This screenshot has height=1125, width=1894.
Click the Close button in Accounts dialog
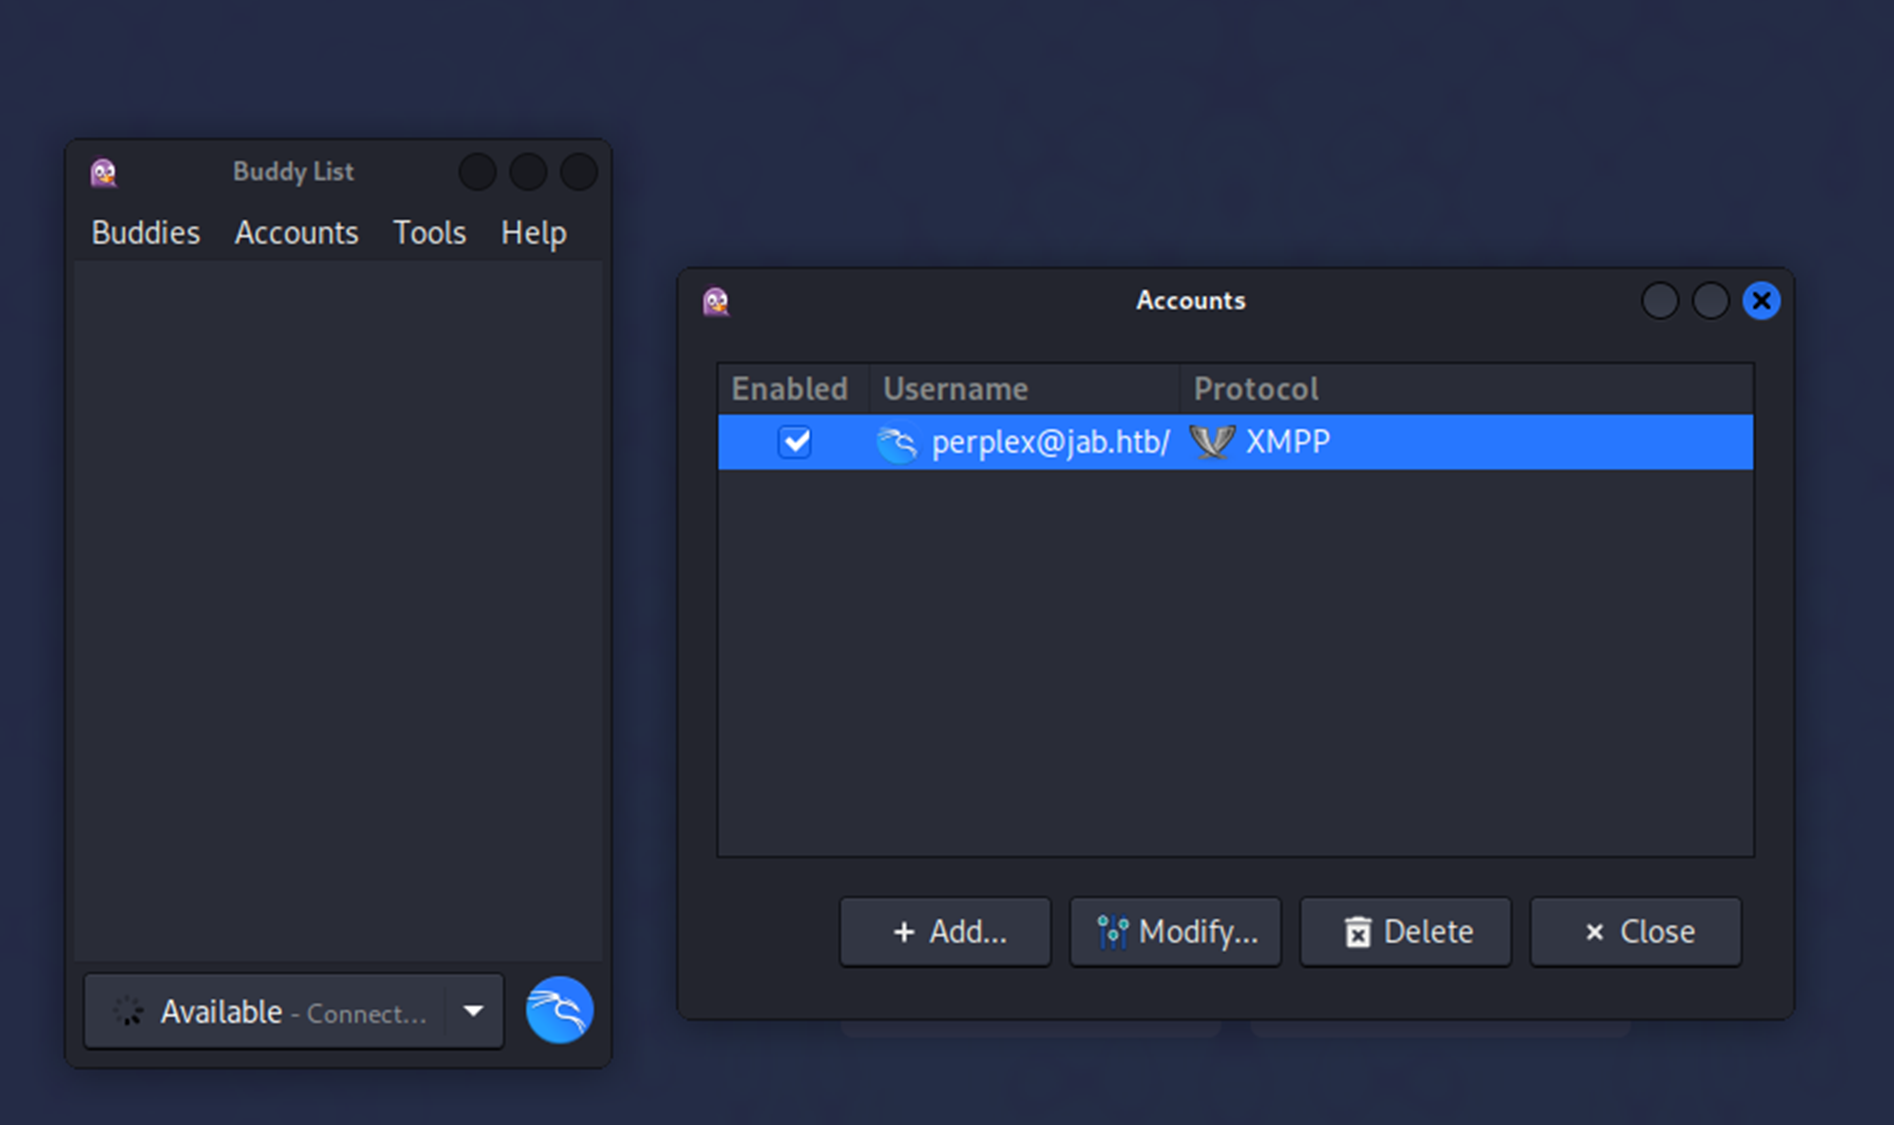pos(1636,932)
